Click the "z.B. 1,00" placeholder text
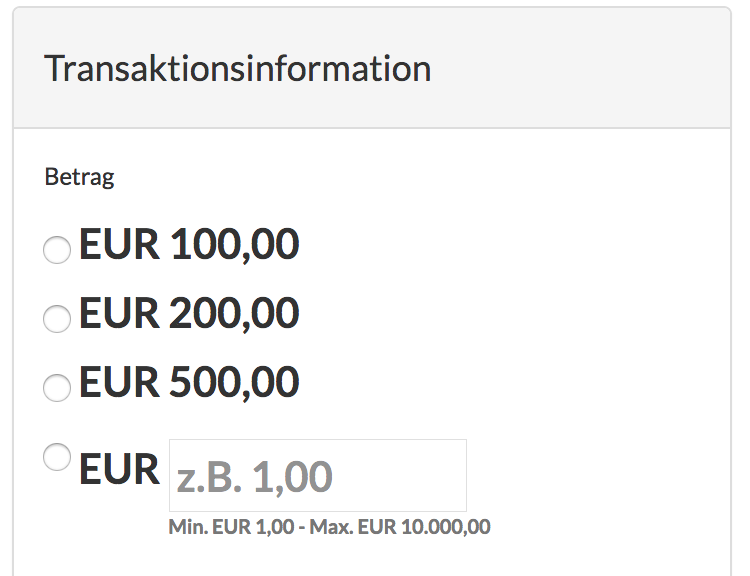The width and height of the screenshot is (750, 576). (255, 477)
